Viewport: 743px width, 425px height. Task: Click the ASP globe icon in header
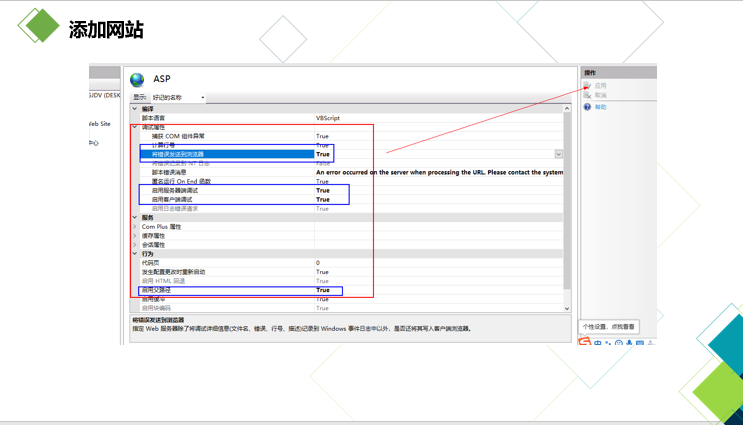click(137, 80)
